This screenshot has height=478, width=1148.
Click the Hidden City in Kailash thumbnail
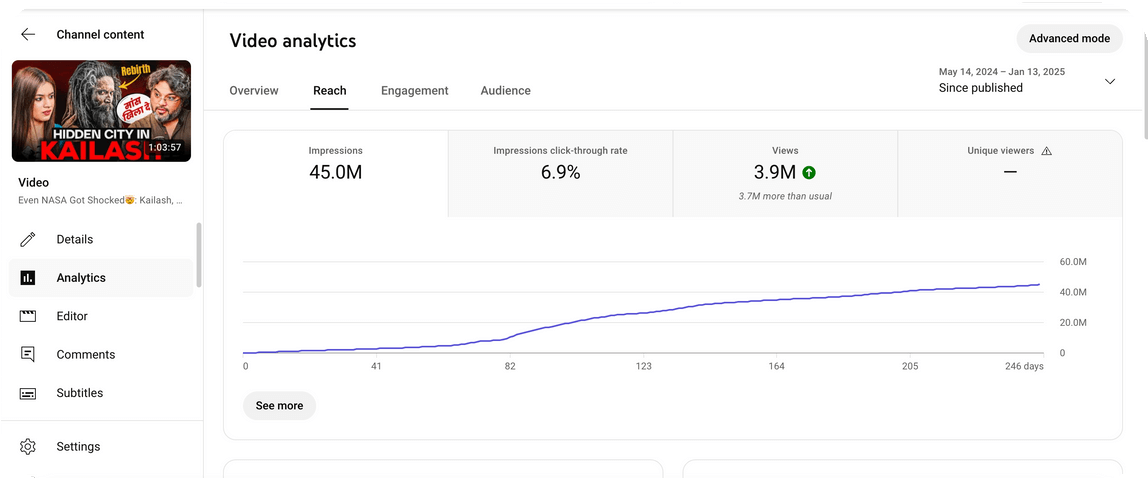[x=101, y=111]
